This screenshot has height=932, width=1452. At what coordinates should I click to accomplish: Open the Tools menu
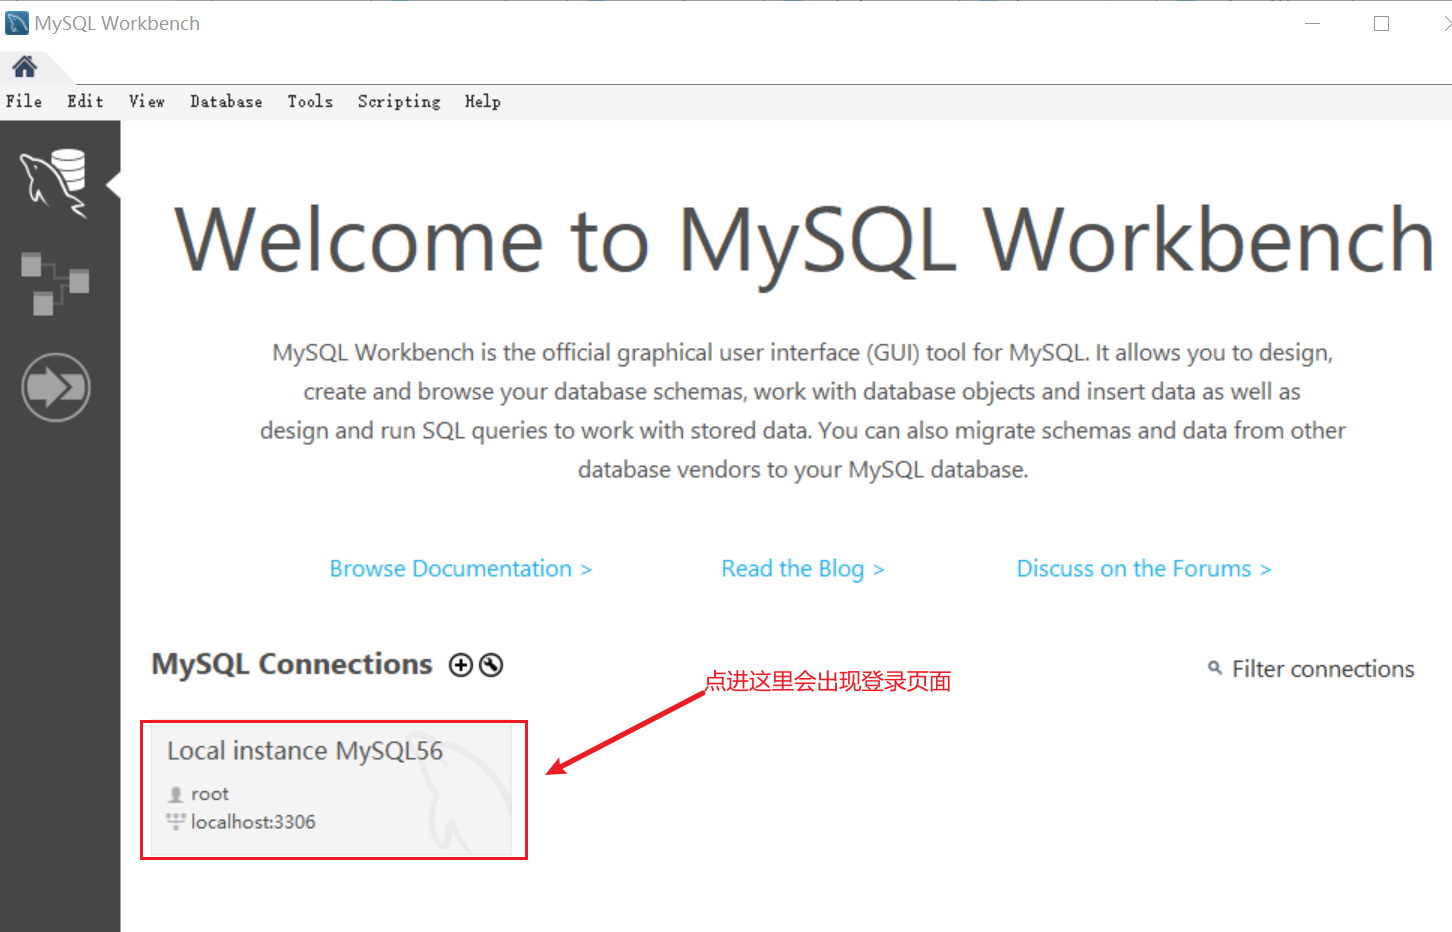310,101
